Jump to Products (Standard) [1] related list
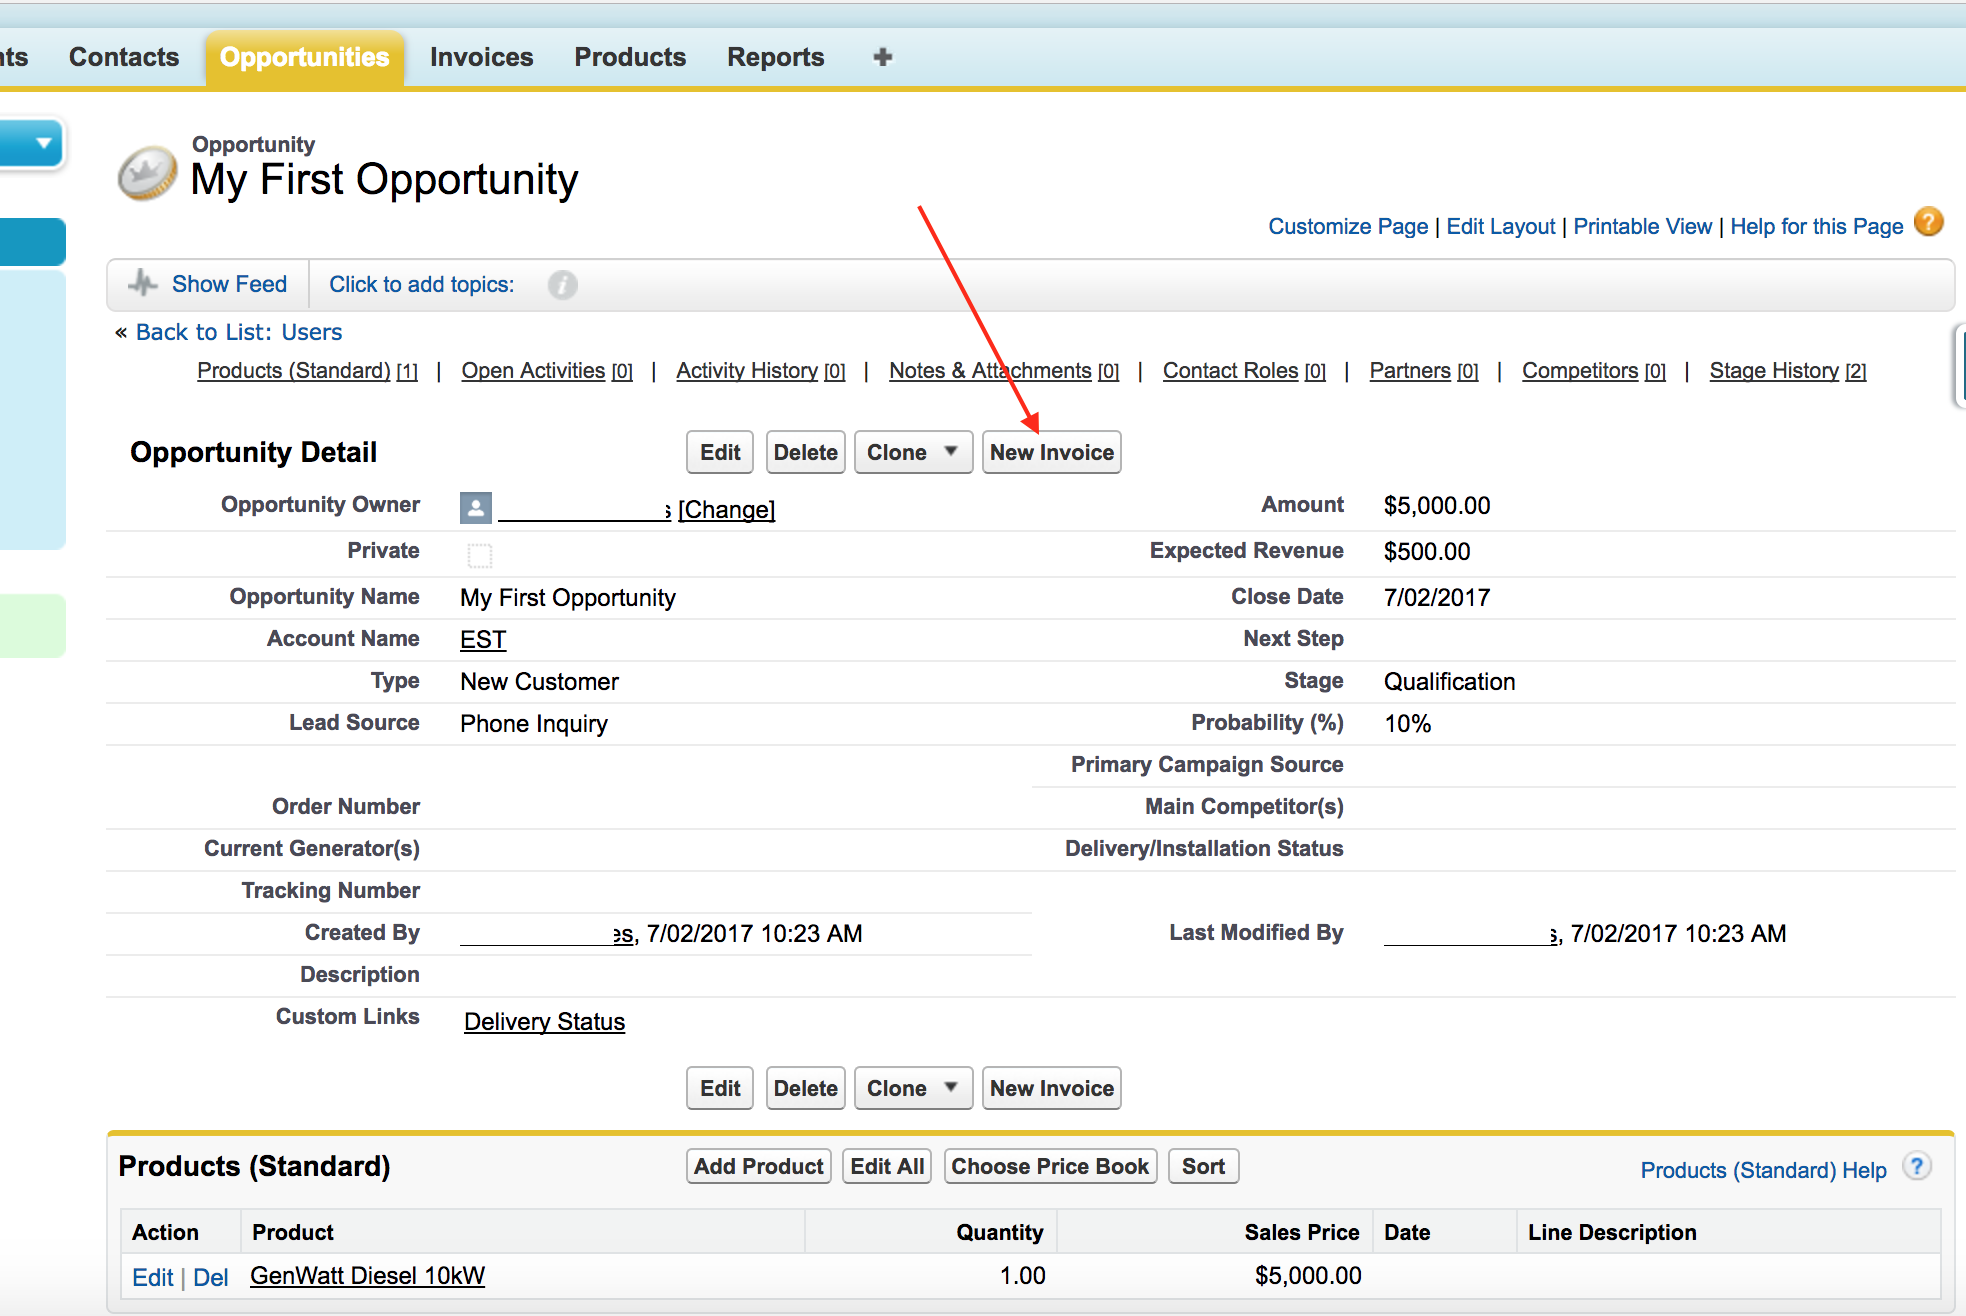Image resolution: width=1966 pixels, height=1316 pixels. coord(307,370)
